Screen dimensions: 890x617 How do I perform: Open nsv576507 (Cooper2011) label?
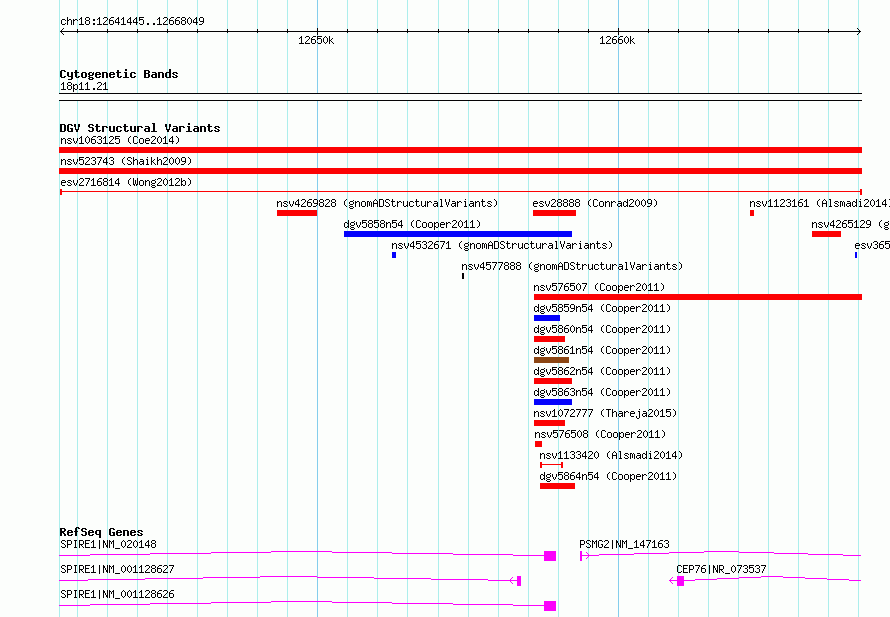[599, 287]
